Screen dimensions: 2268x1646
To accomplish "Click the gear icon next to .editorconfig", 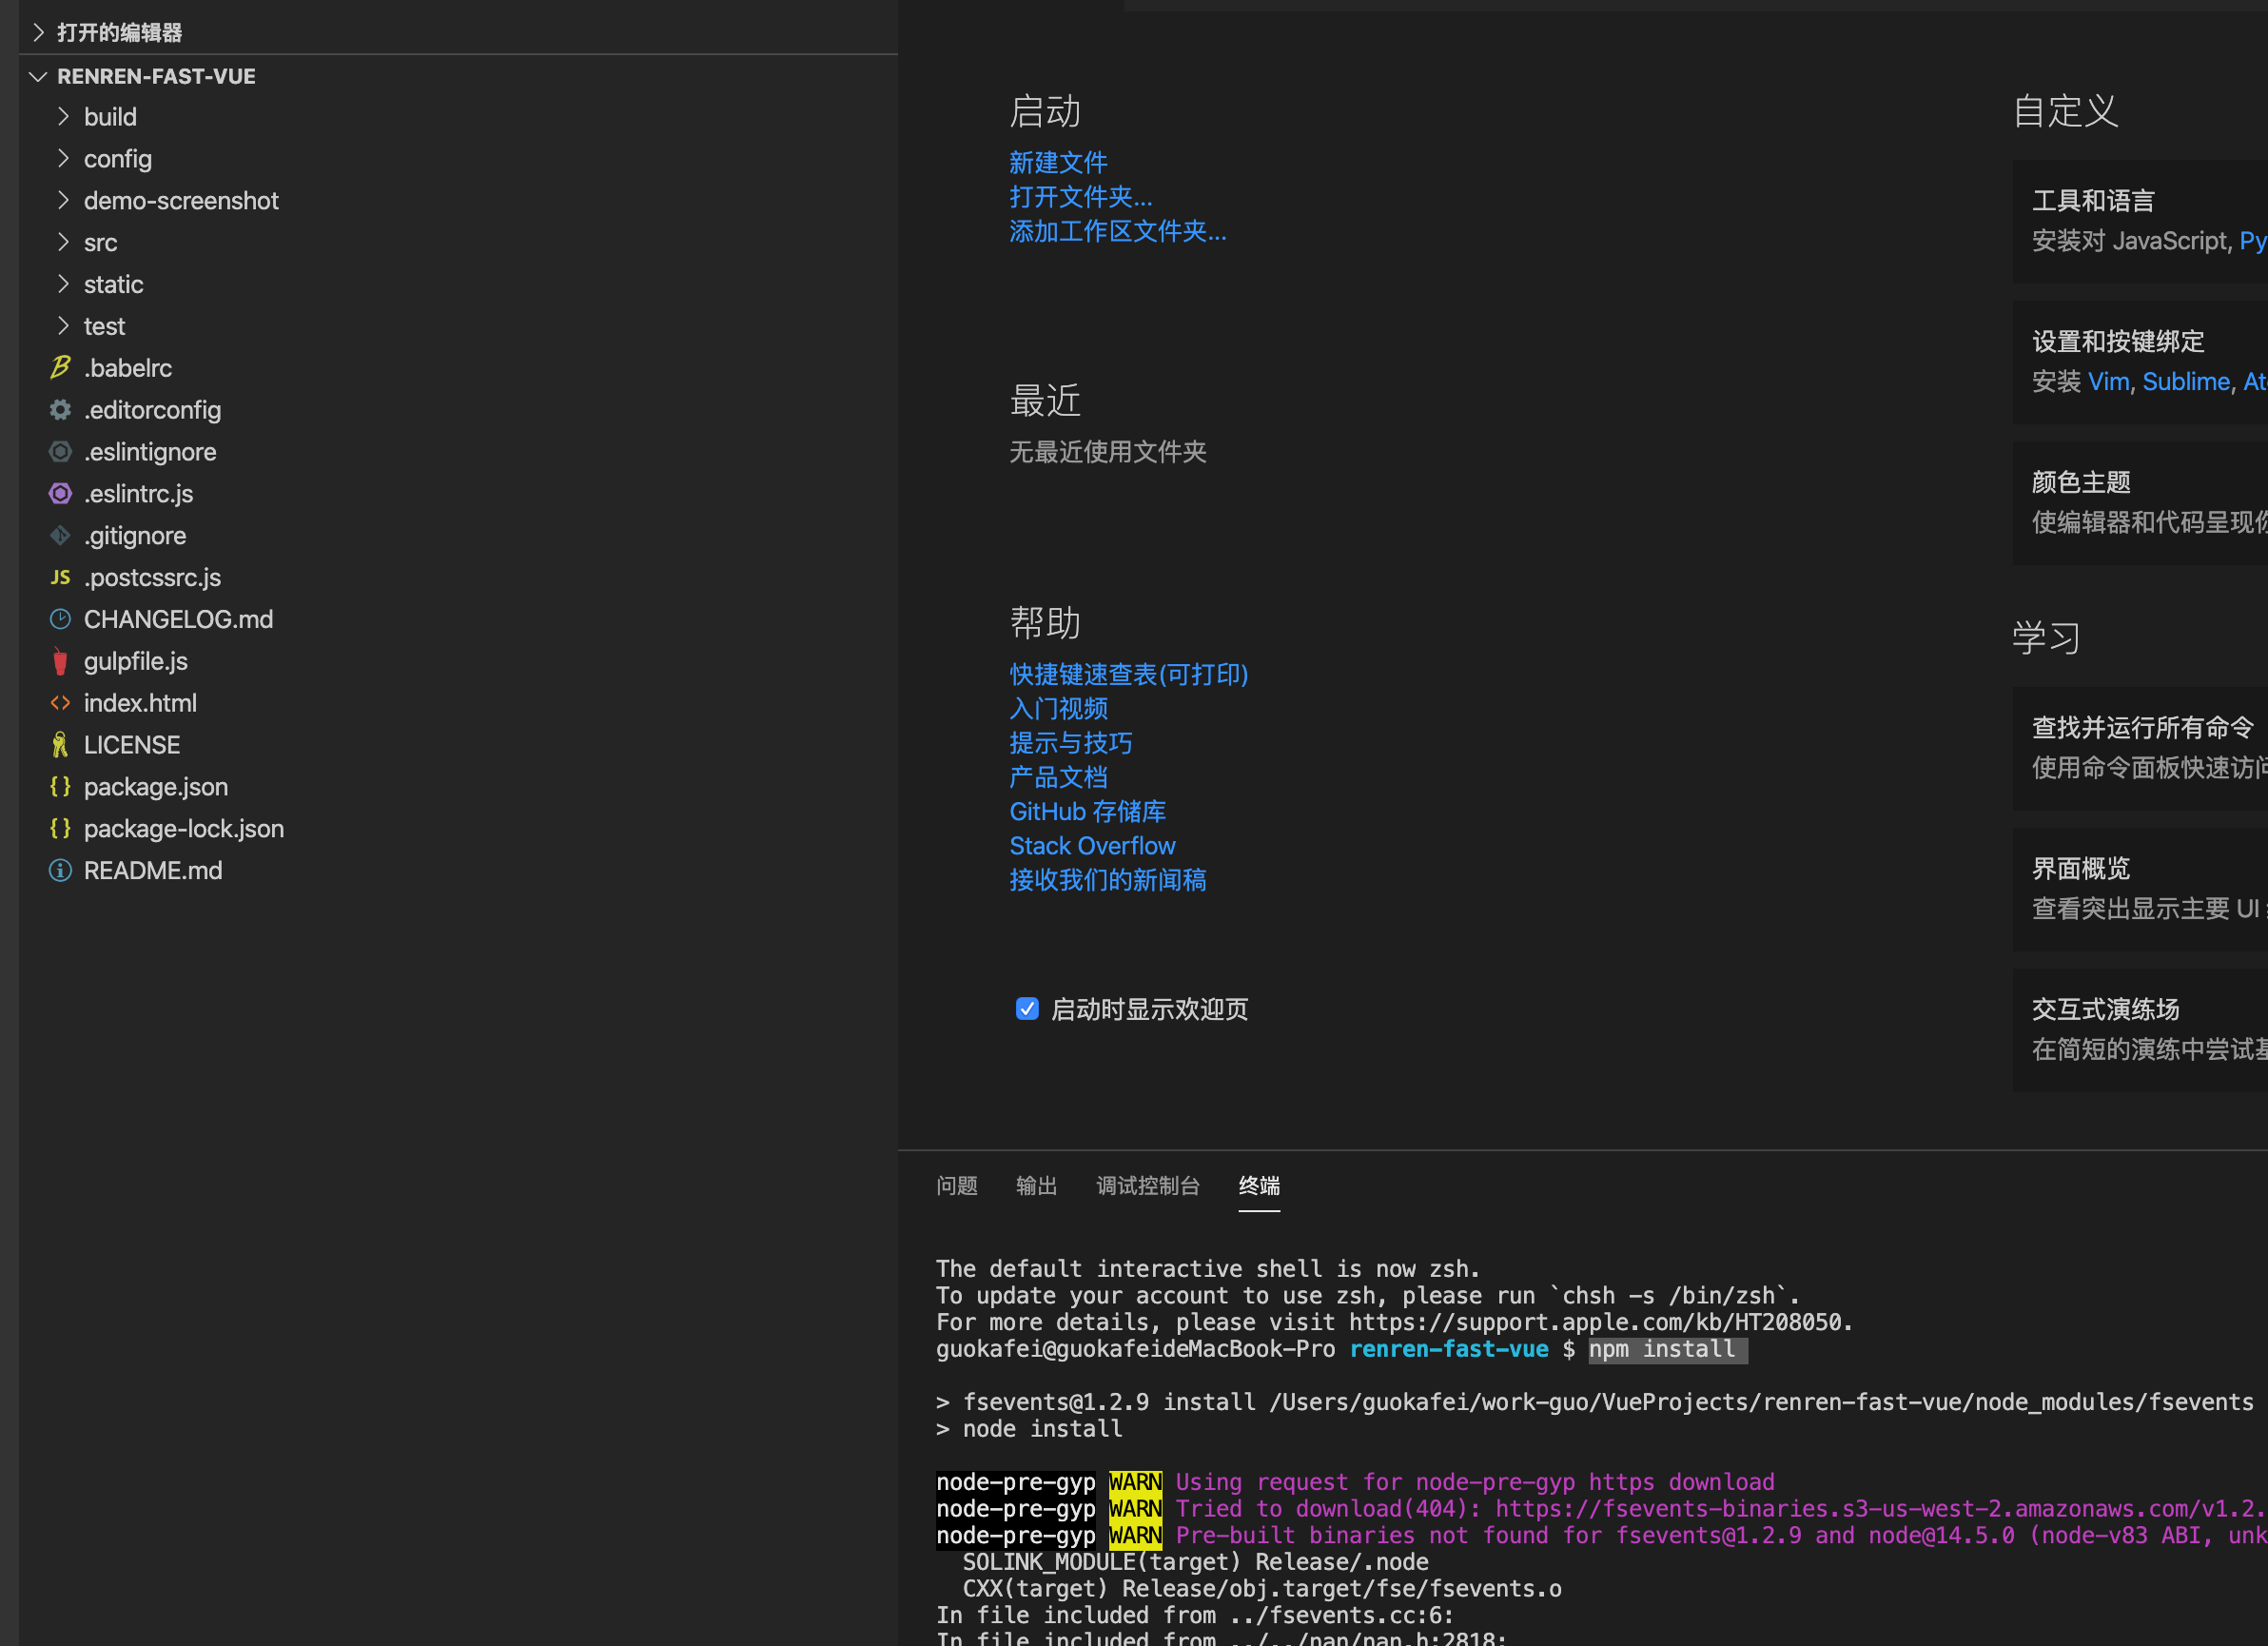I will click(x=60, y=409).
